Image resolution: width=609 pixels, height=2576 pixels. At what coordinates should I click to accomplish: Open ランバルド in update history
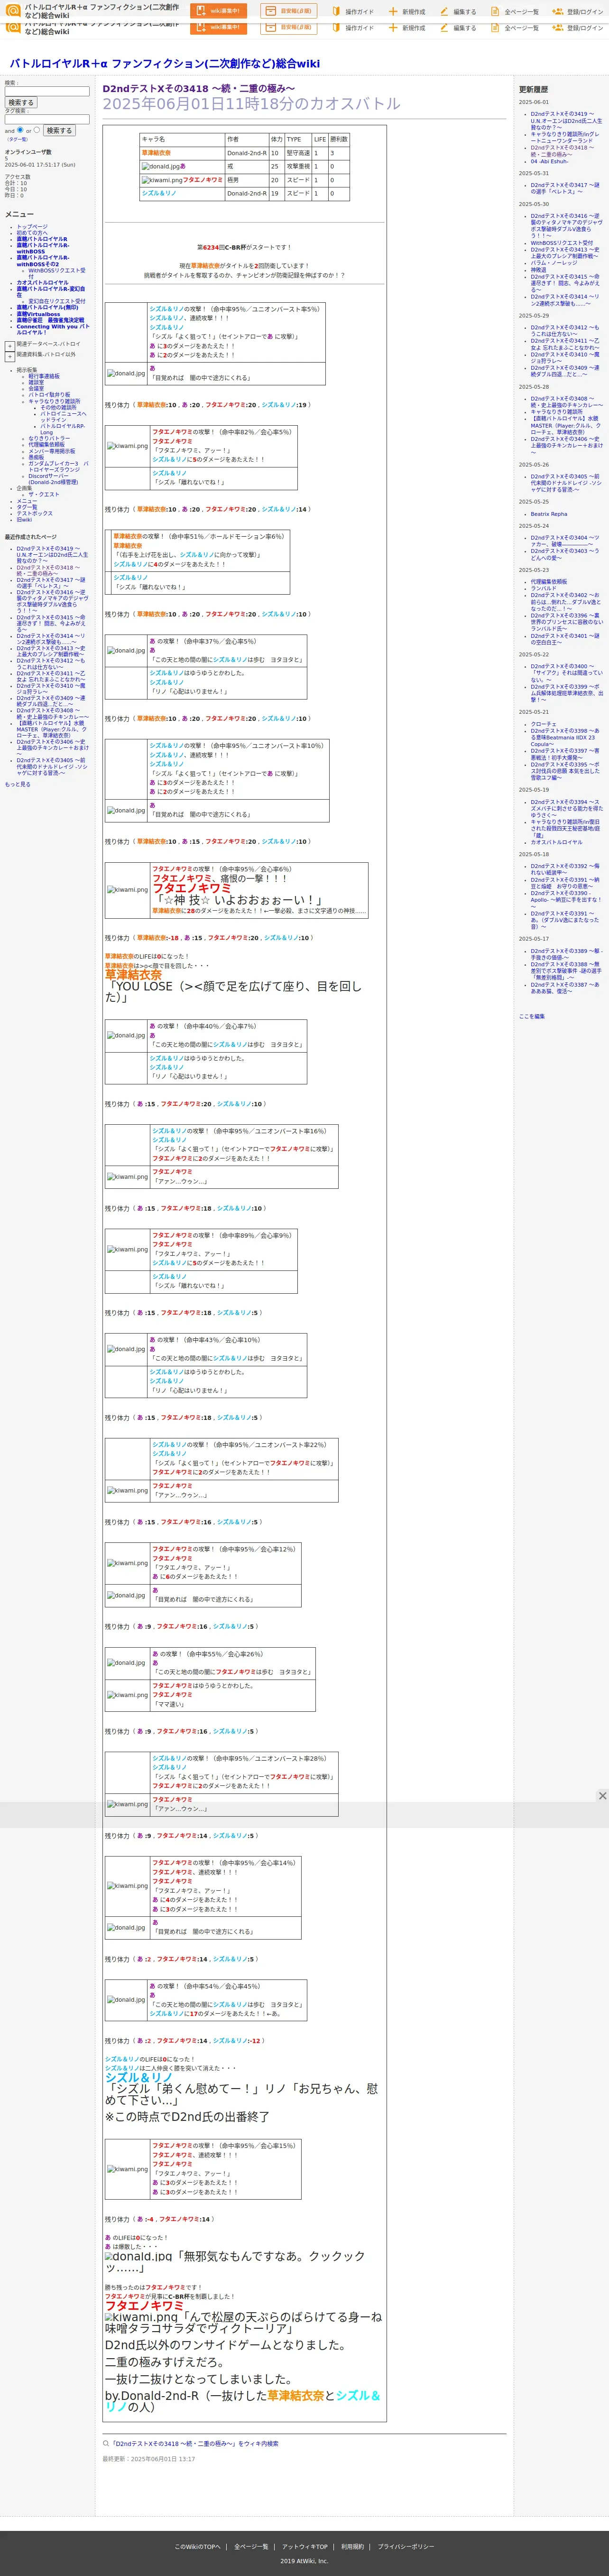544,588
